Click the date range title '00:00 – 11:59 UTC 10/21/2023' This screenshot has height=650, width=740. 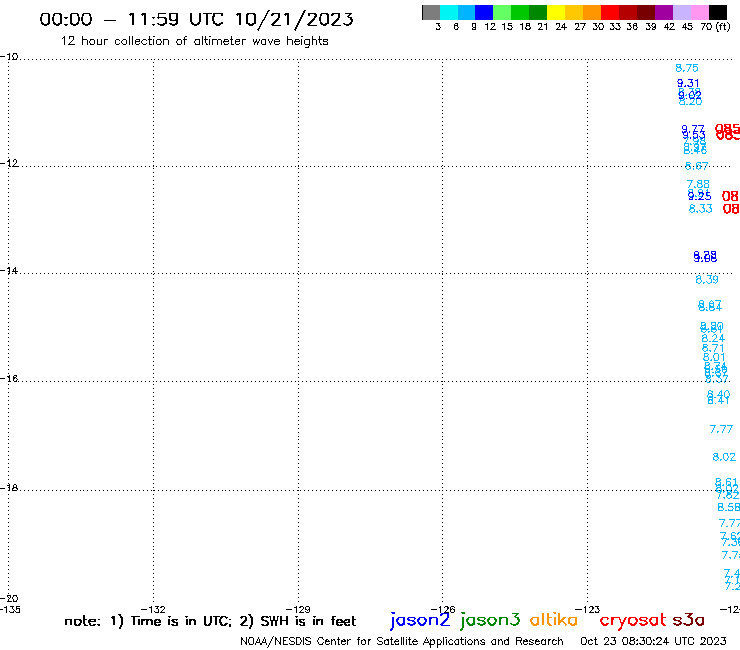[x=196, y=19]
